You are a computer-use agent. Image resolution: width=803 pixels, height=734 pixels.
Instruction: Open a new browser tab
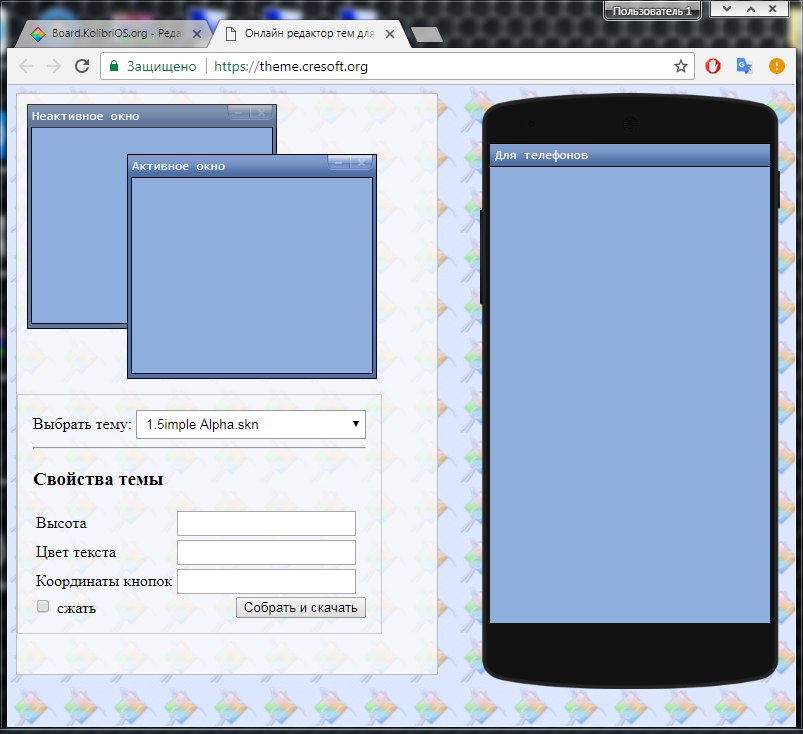pos(427,35)
